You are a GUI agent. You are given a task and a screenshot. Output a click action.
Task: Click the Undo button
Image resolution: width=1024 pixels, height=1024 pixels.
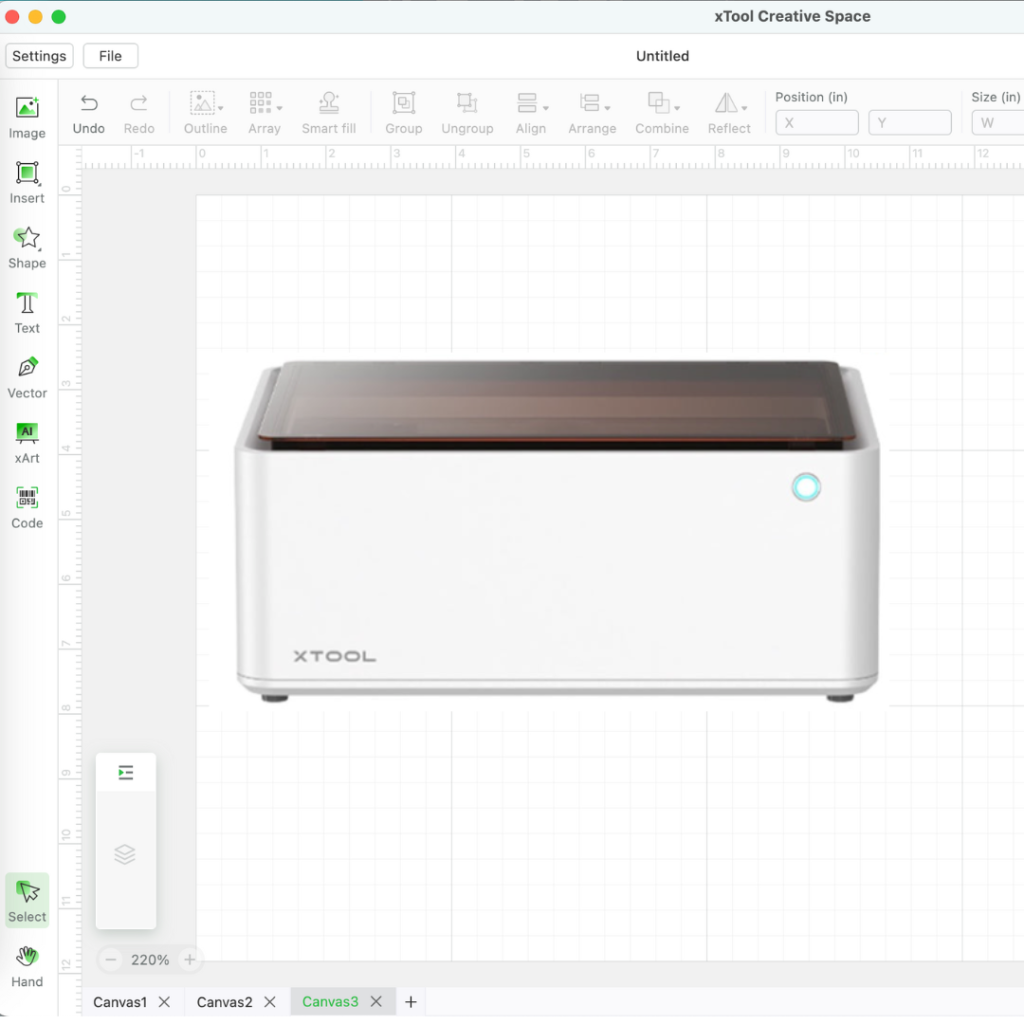pos(88,111)
